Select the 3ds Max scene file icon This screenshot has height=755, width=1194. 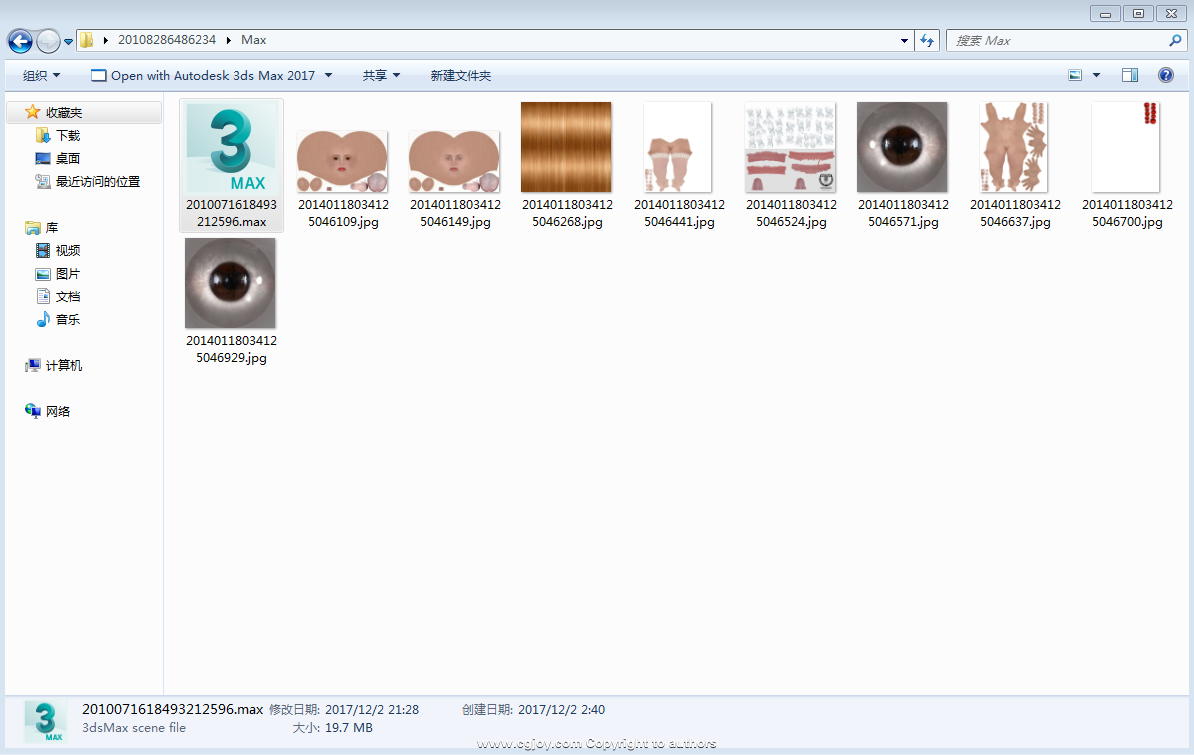click(x=231, y=148)
